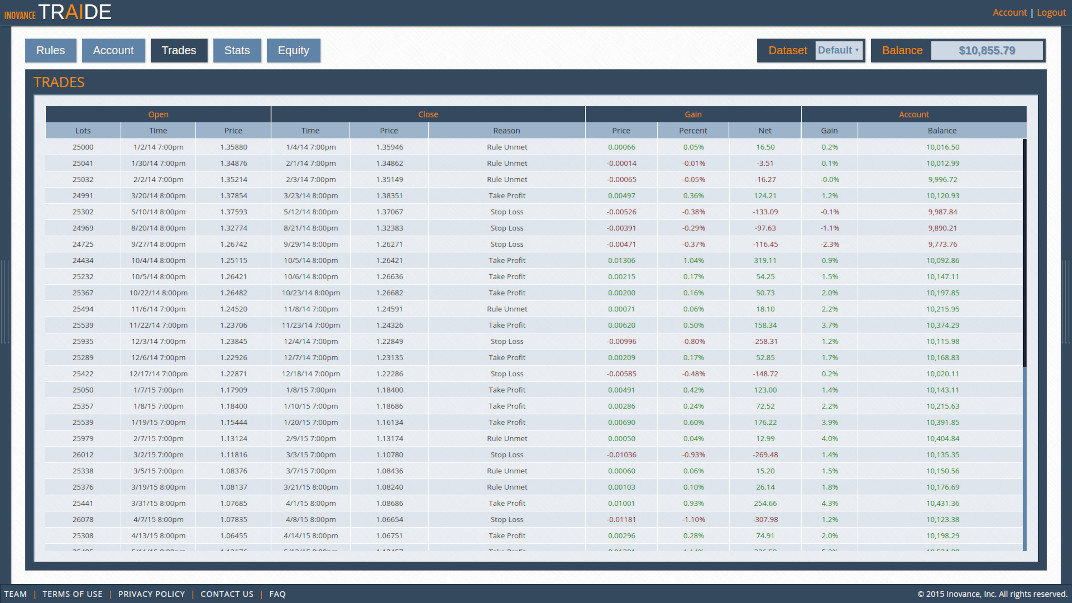Open the Account tab
This screenshot has width=1072, height=603.
tap(113, 50)
